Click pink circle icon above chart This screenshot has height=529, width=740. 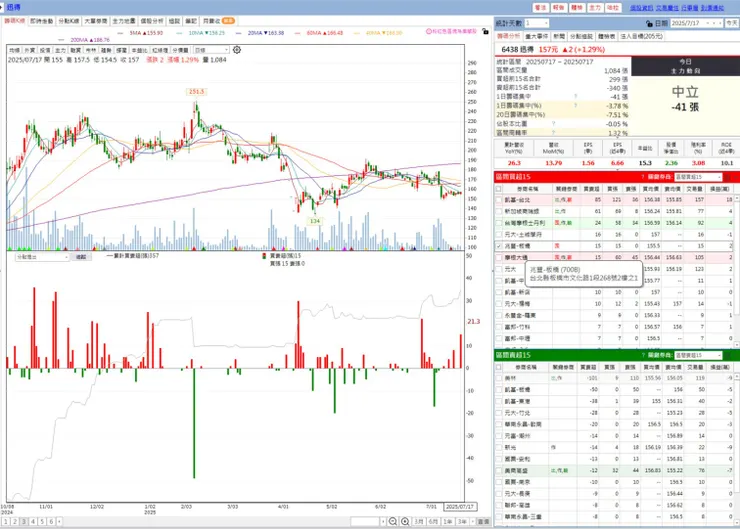[x=429, y=31]
